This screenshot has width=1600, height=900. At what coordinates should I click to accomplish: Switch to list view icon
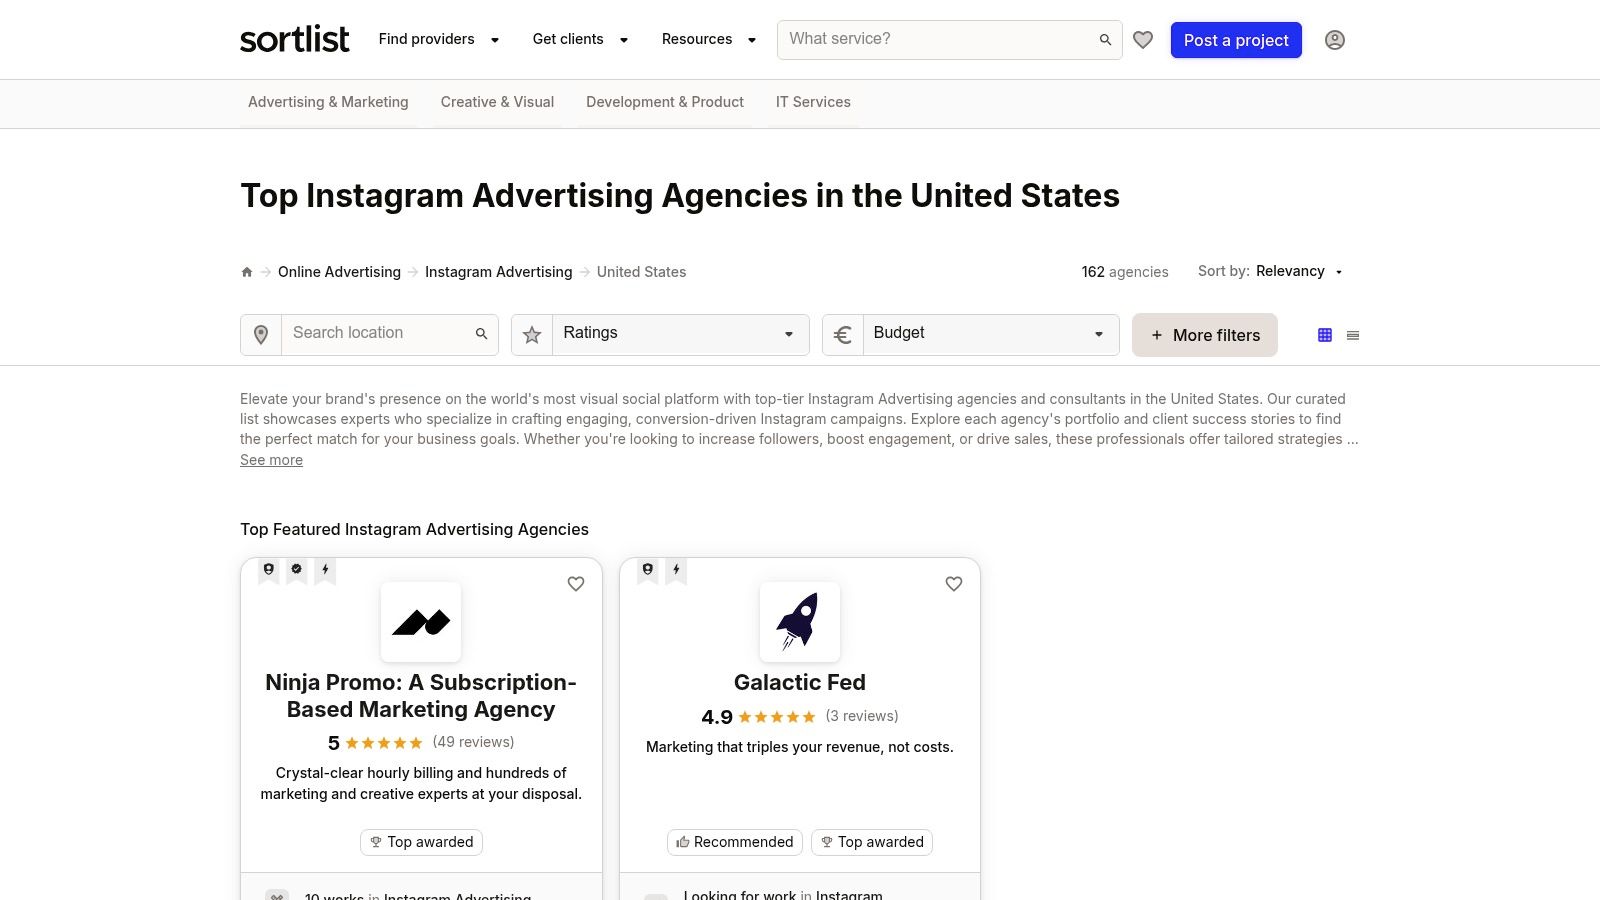(1352, 335)
